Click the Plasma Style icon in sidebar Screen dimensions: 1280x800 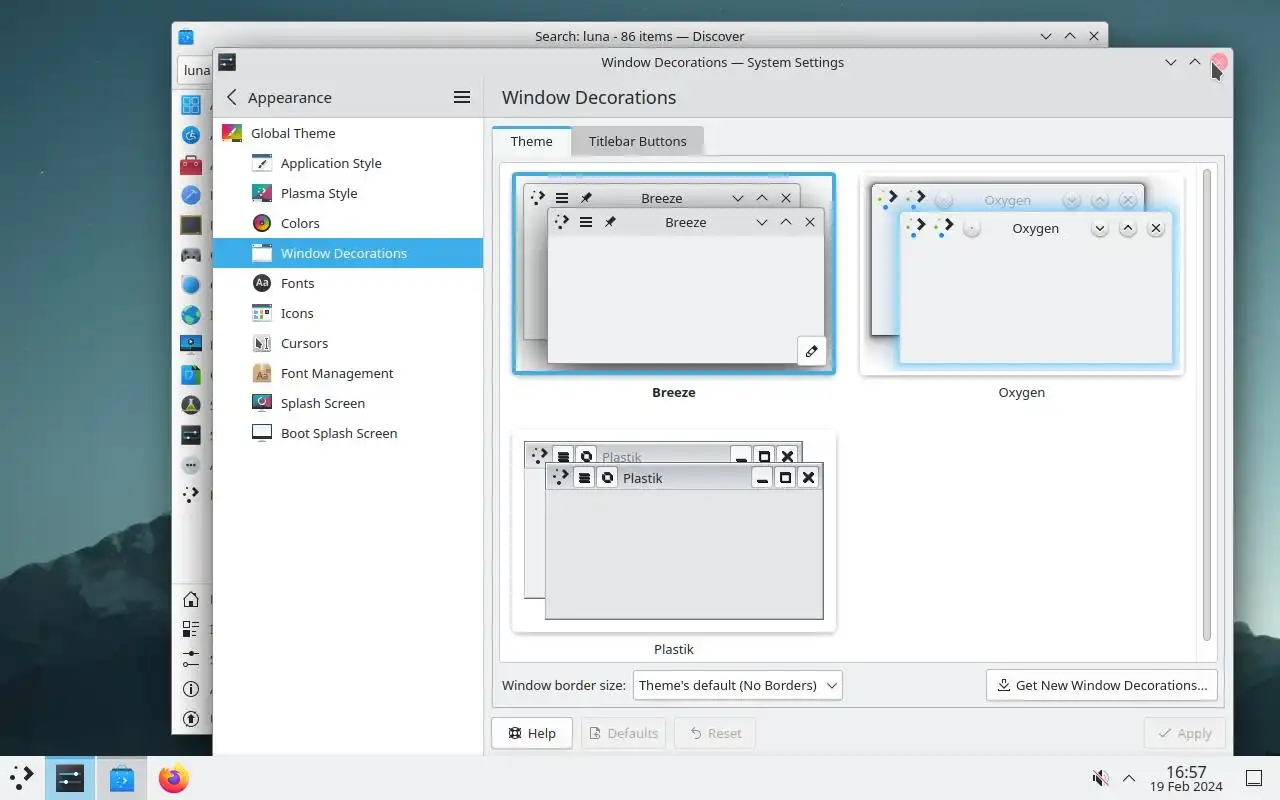pyautogui.click(x=262, y=193)
